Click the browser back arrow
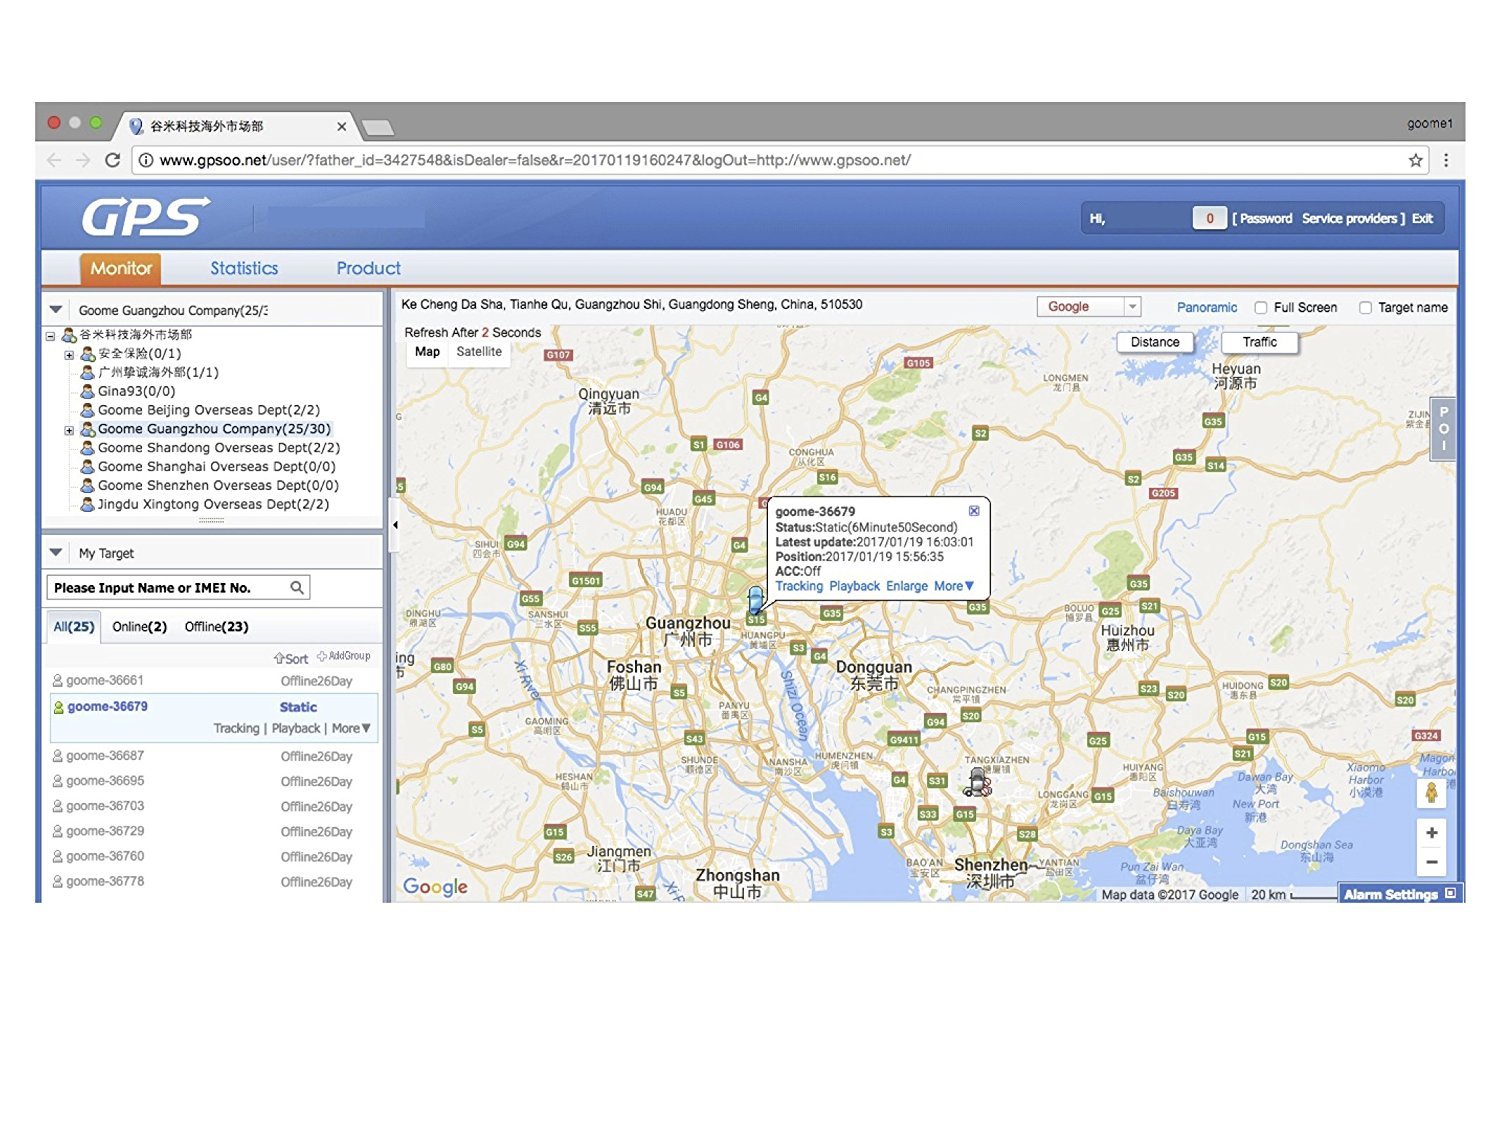The width and height of the screenshot is (1500, 1125). click(54, 160)
